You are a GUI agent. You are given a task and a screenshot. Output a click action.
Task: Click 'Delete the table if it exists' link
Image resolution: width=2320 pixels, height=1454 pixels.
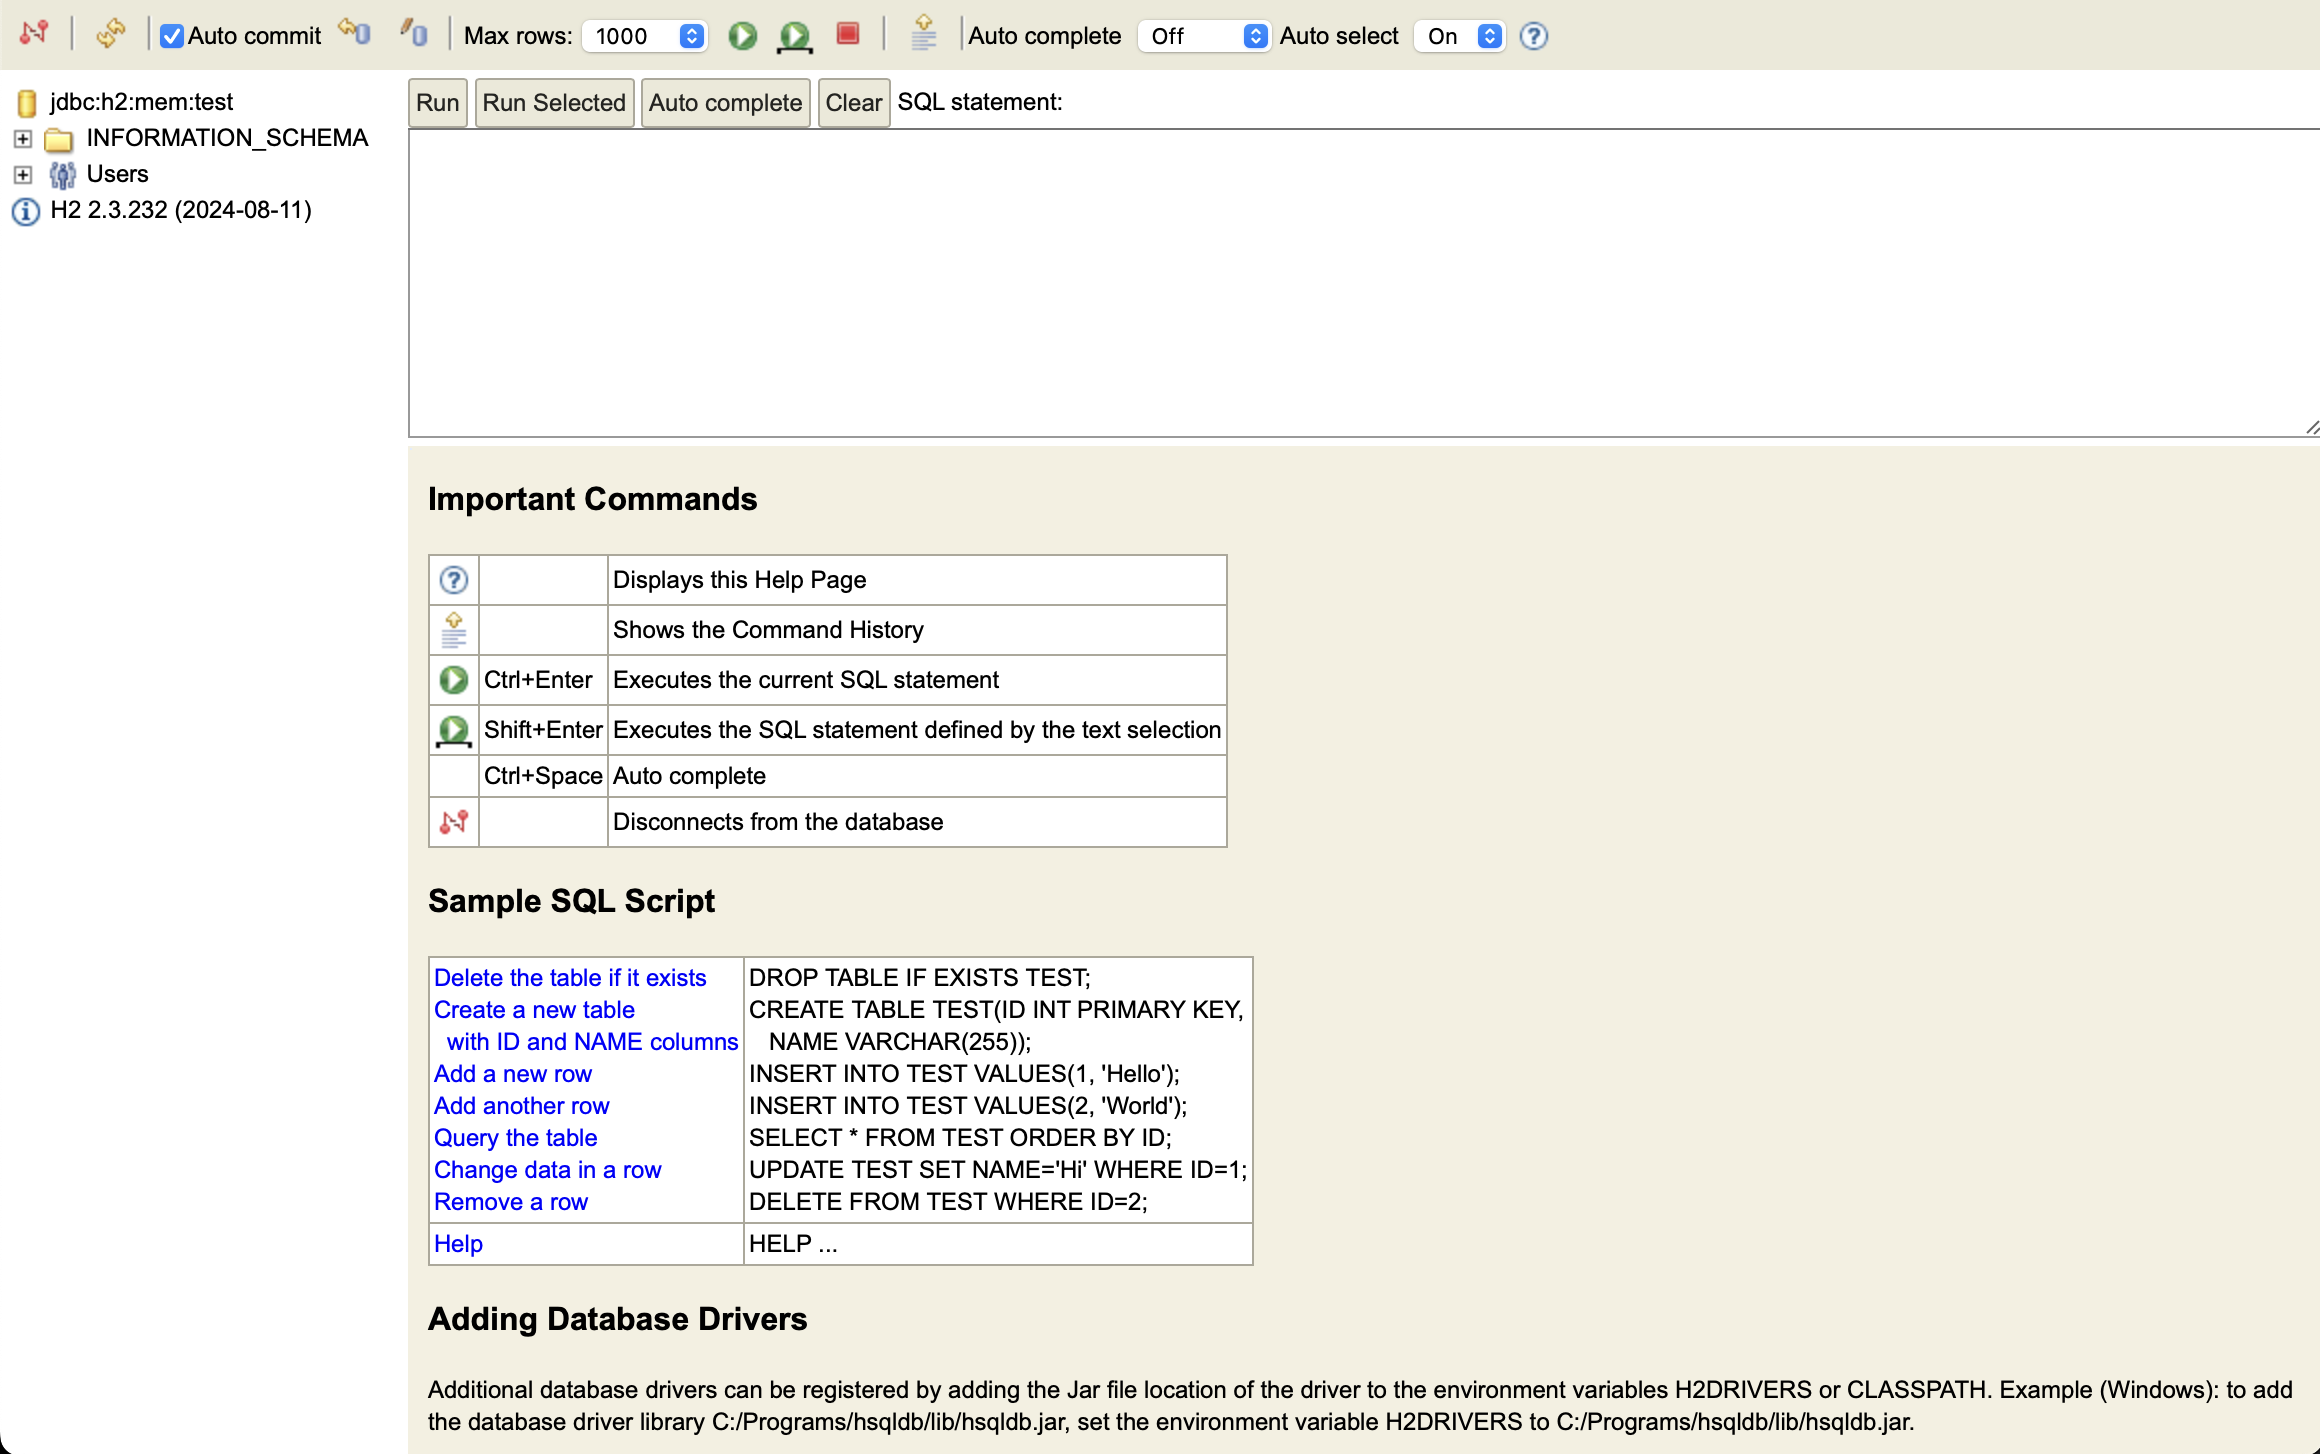570,977
